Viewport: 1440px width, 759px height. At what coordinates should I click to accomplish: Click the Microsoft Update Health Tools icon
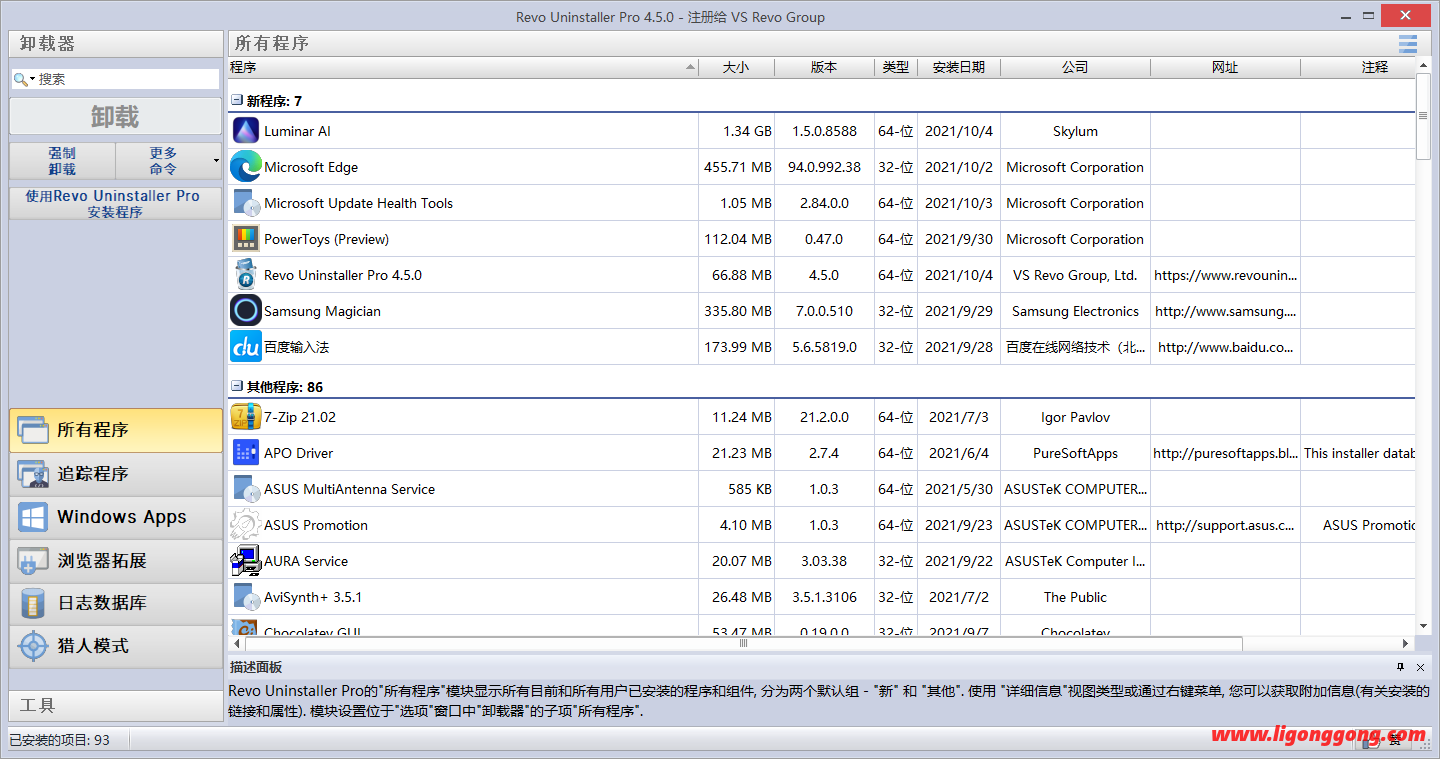[245, 203]
